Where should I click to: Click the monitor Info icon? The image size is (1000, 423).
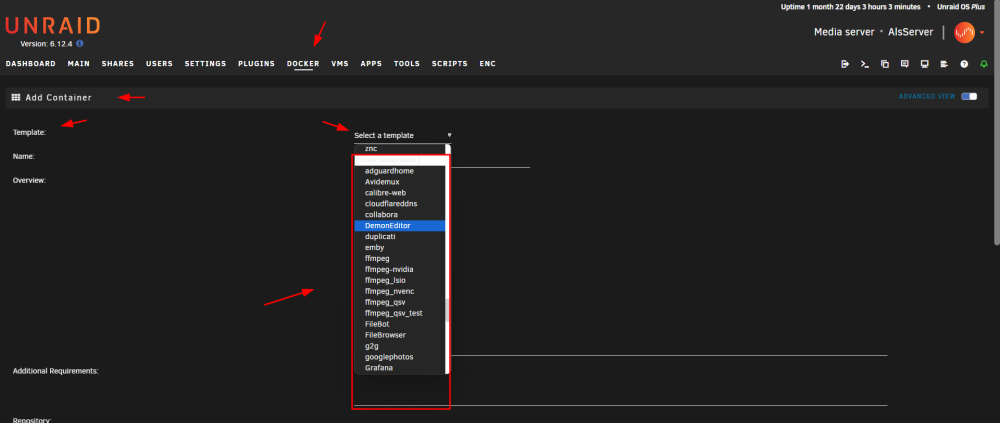click(924, 64)
